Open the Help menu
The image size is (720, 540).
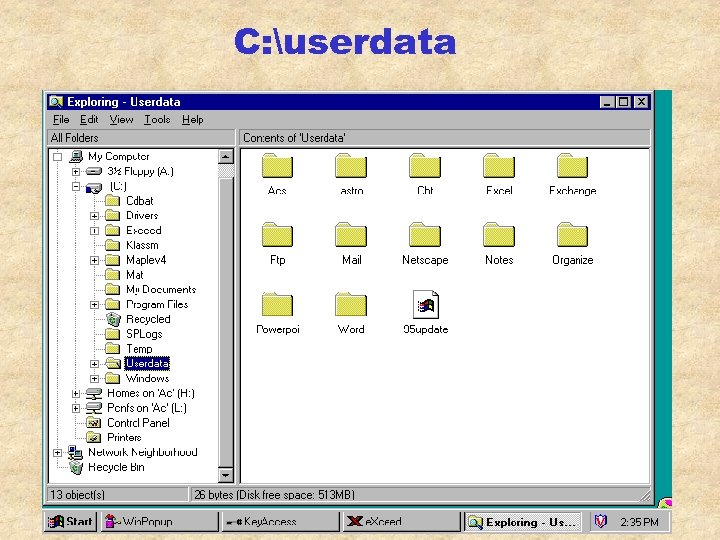tap(192, 120)
